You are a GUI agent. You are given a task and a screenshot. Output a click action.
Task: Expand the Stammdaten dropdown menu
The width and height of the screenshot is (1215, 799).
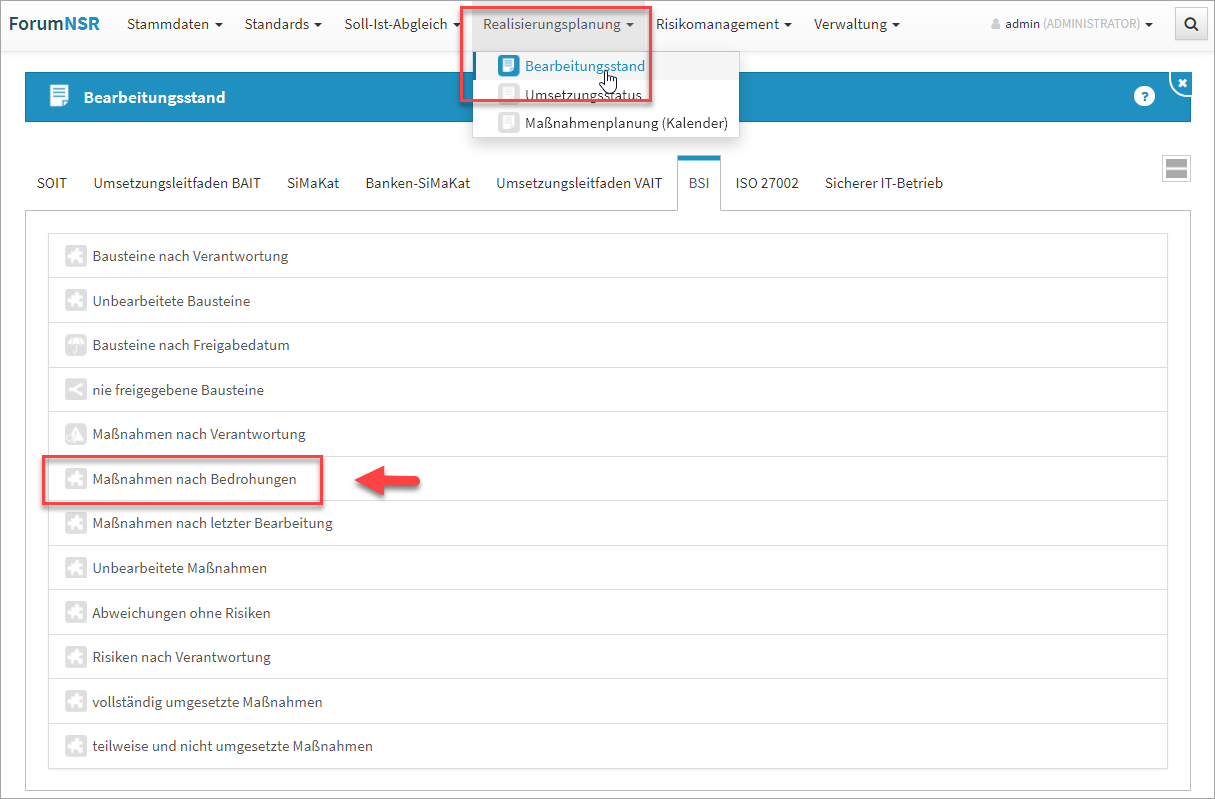click(174, 24)
